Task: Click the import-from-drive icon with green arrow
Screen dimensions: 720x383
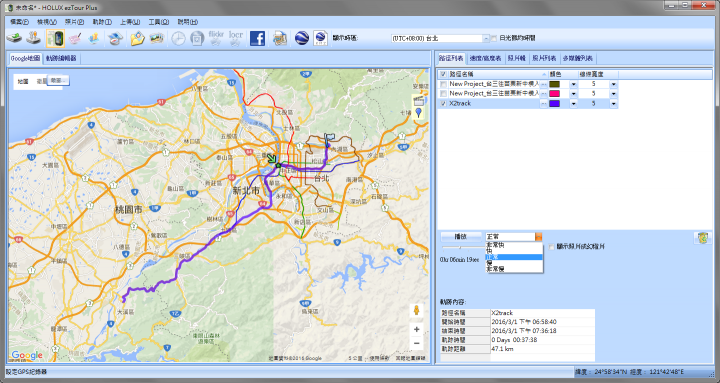Action: [14, 38]
